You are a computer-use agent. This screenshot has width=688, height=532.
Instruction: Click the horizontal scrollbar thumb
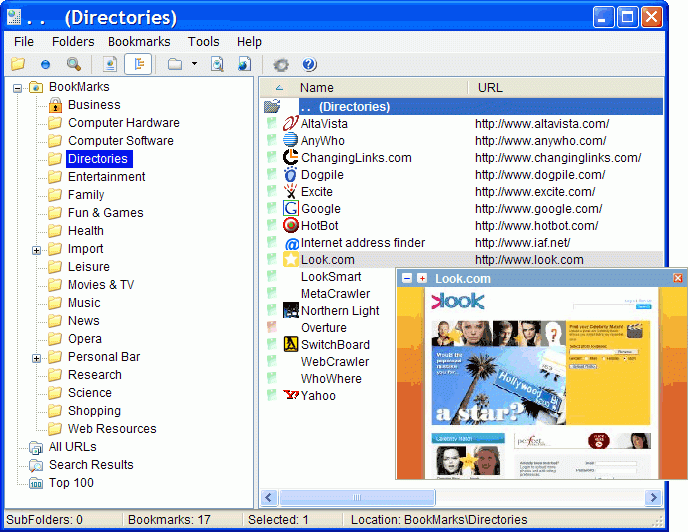tap(357, 497)
